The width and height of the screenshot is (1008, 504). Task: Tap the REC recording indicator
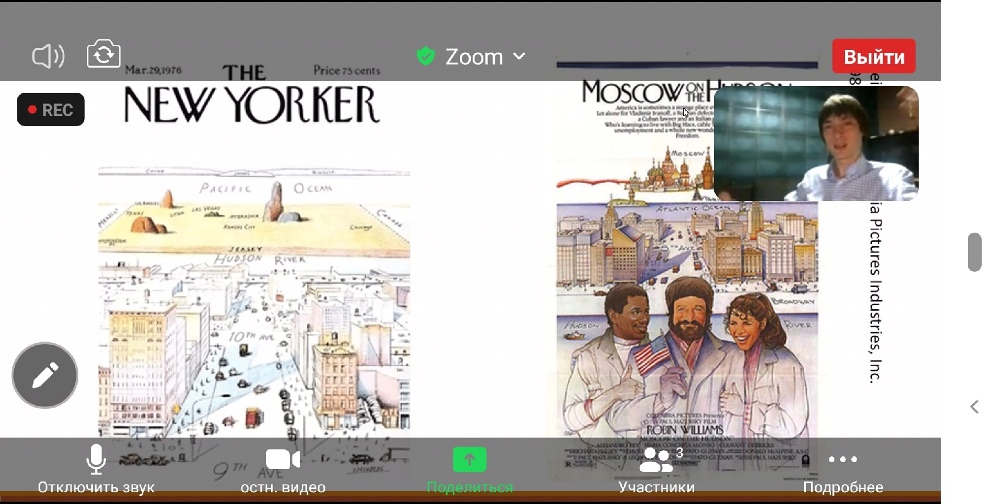pos(51,110)
